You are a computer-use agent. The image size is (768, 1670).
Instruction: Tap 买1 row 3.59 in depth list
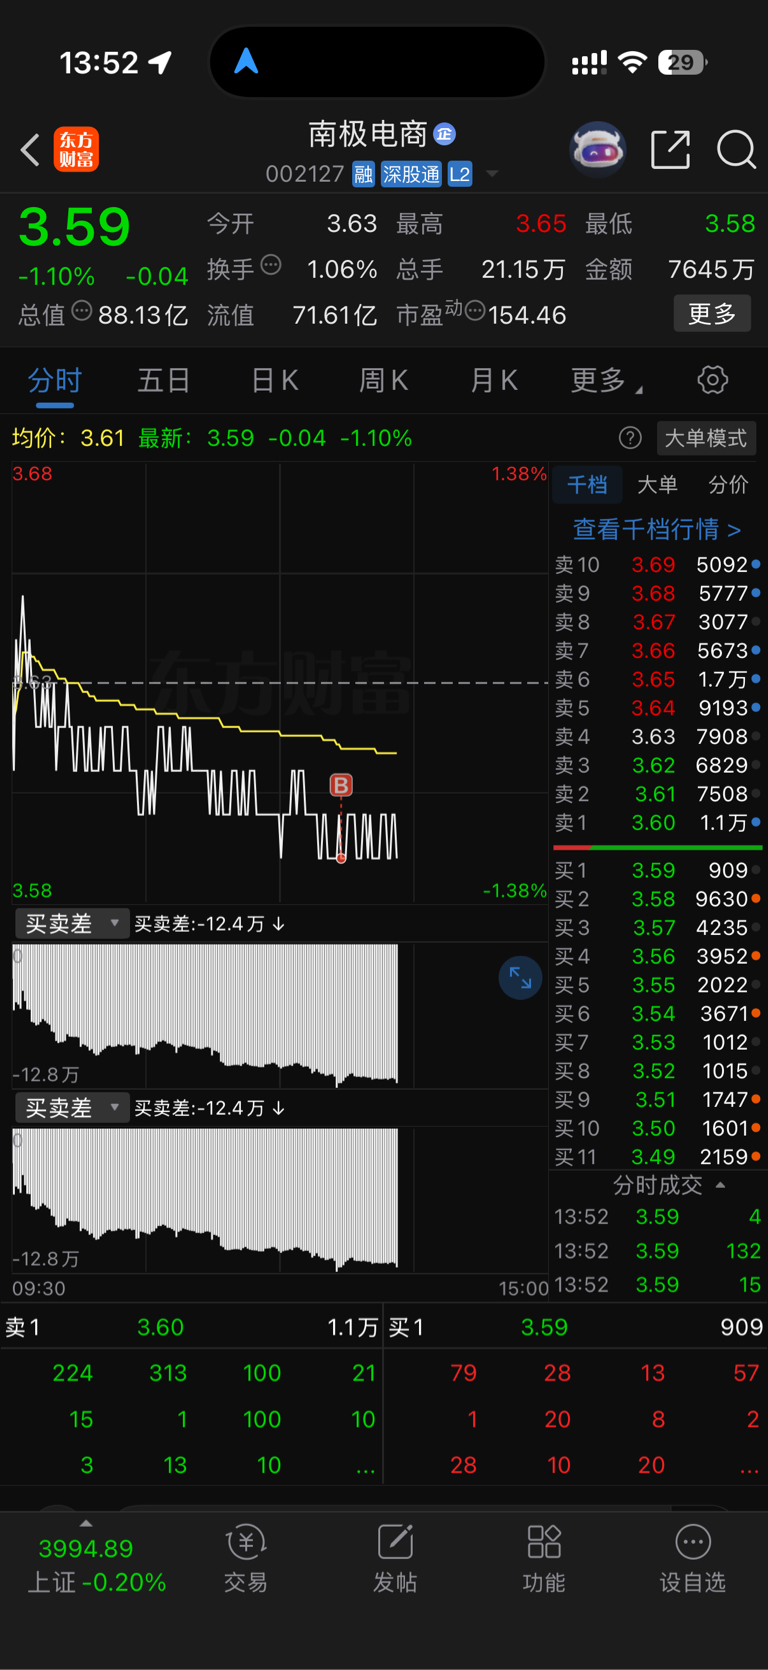click(x=658, y=871)
